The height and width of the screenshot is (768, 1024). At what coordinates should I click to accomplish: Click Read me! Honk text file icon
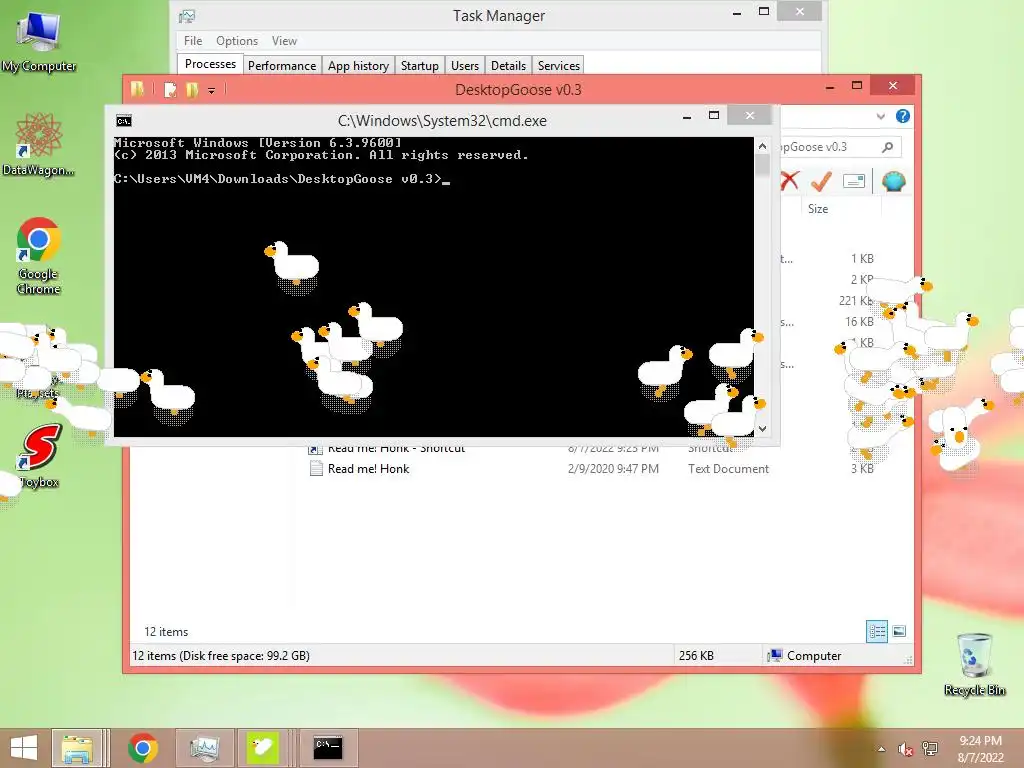tap(316, 468)
